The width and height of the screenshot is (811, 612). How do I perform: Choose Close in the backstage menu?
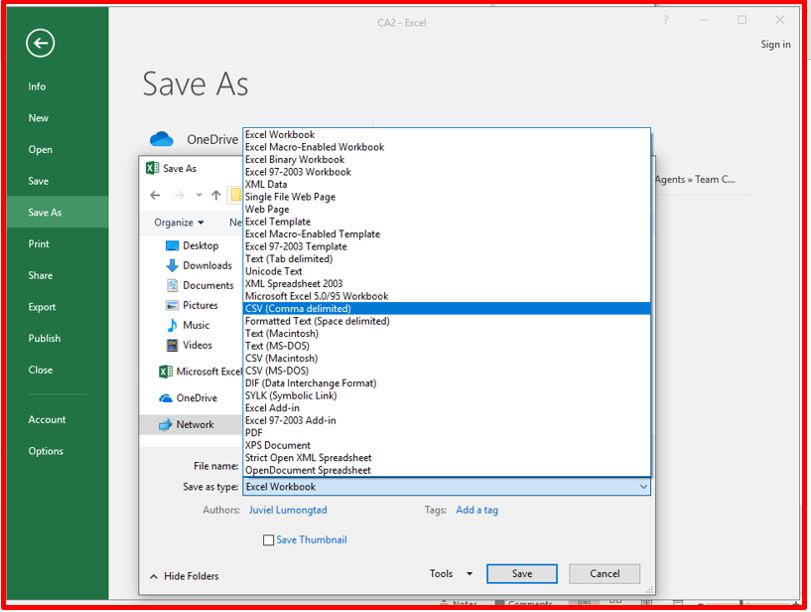57,370
